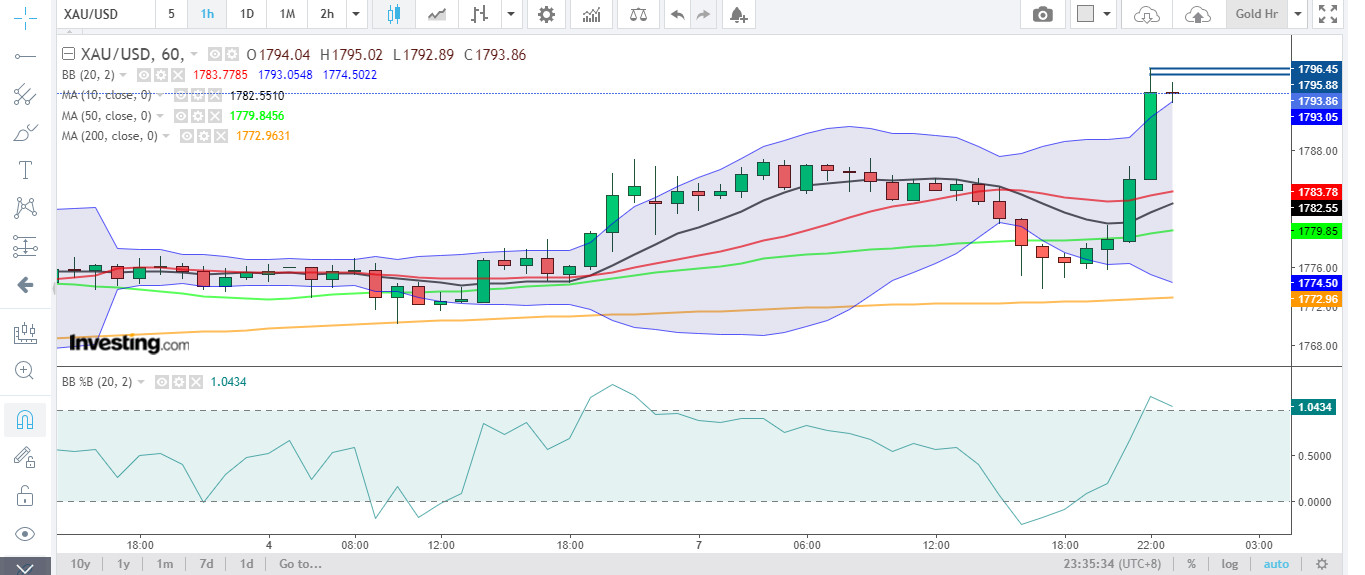Click the compare symbols scale icon

click(x=637, y=14)
